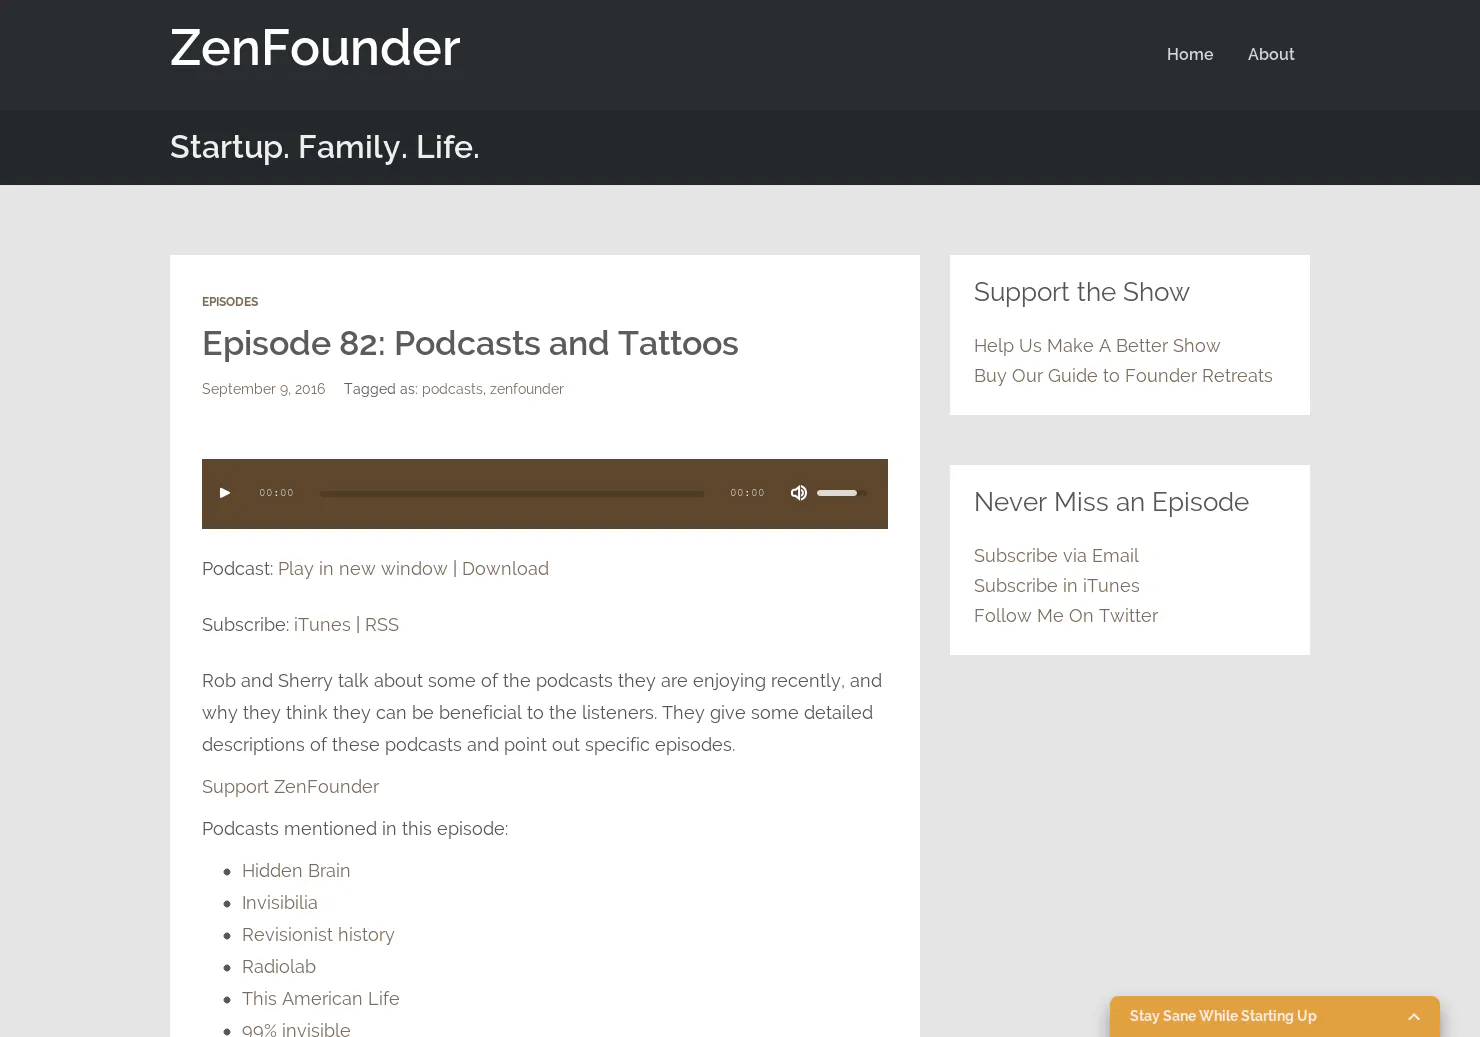Subscribe via the iTunes link in post
The height and width of the screenshot is (1037, 1480).
coord(322,625)
